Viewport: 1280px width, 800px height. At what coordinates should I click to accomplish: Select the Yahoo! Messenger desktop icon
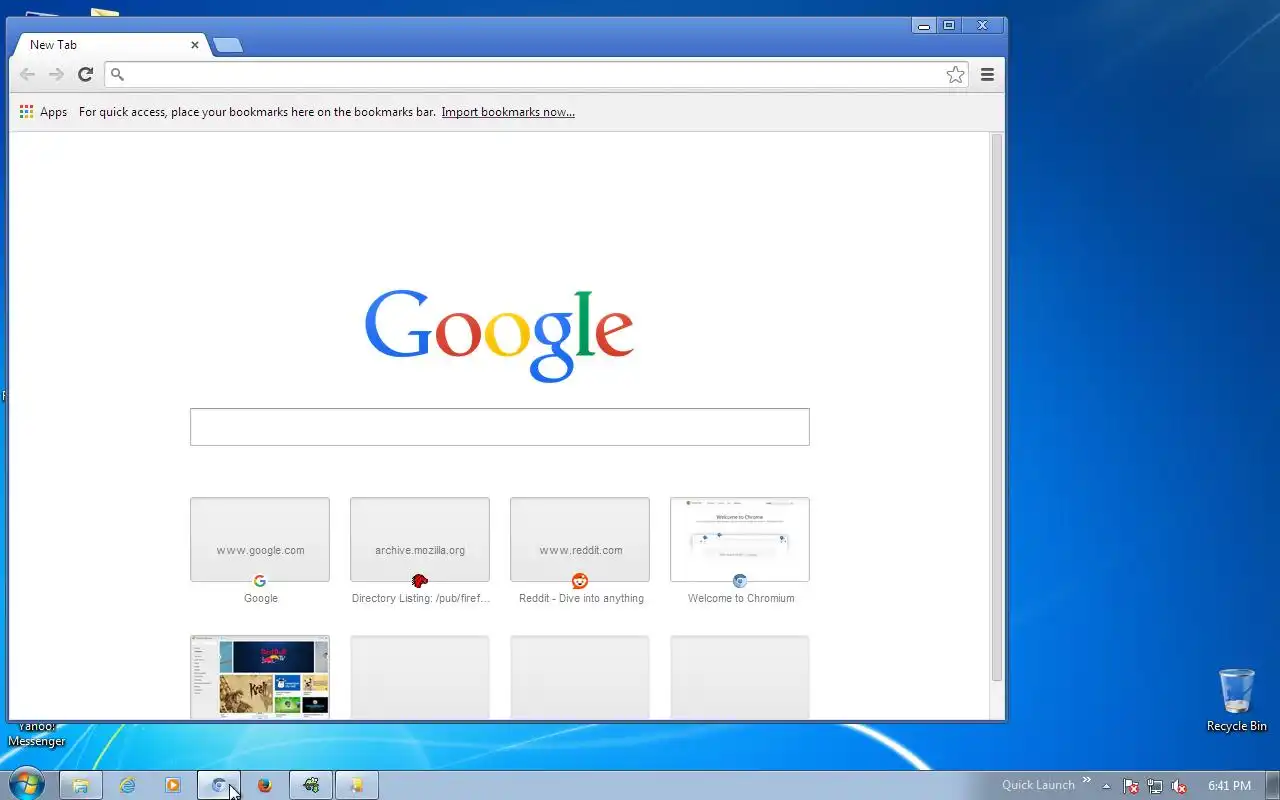point(37,734)
